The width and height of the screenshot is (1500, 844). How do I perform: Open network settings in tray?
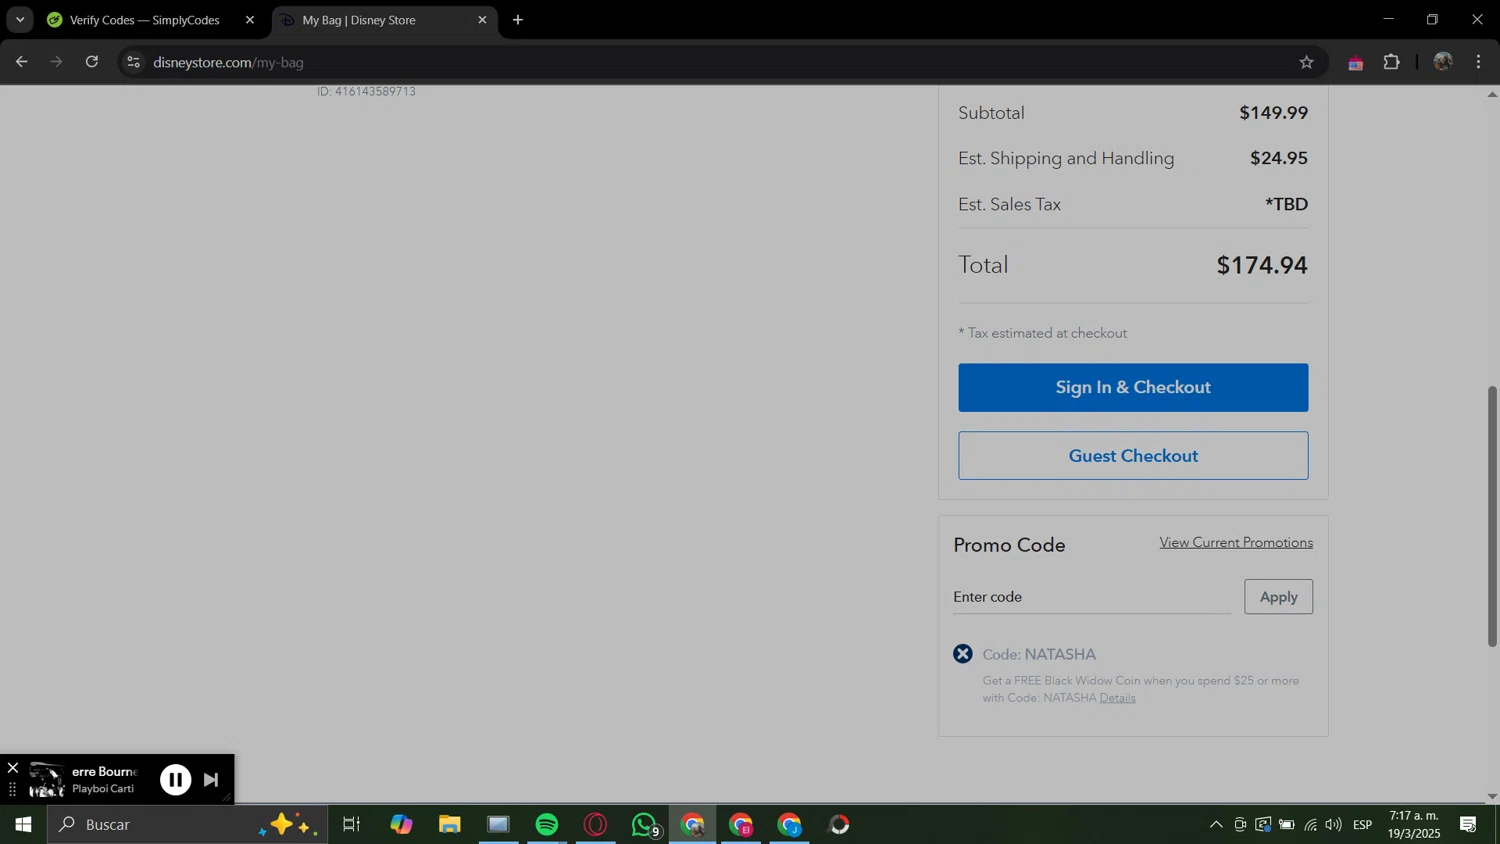point(1310,825)
